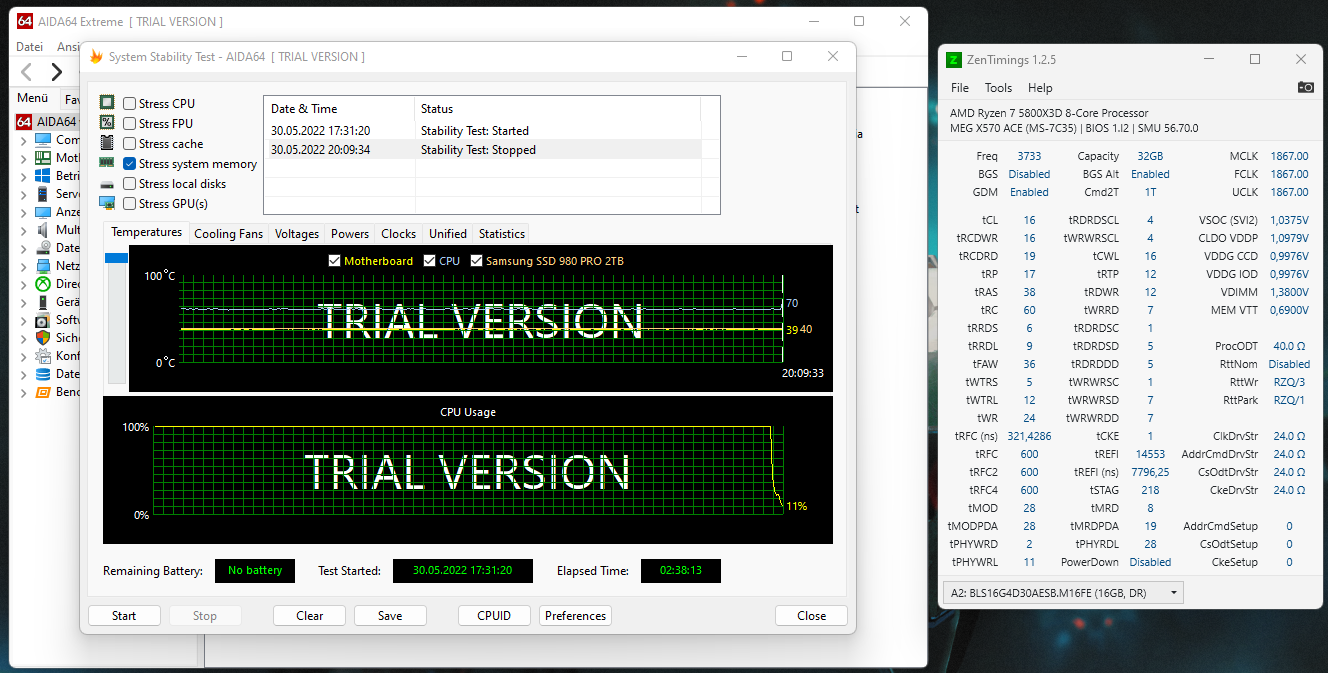Image resolution: width=1328 pixels, height=673 pixels.
Task: Open the Datei menu in AIDA64
Action: point(30,47)
